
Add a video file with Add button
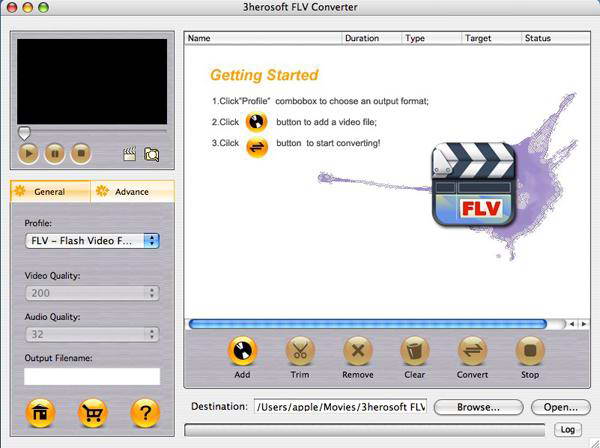coord(242,350)
